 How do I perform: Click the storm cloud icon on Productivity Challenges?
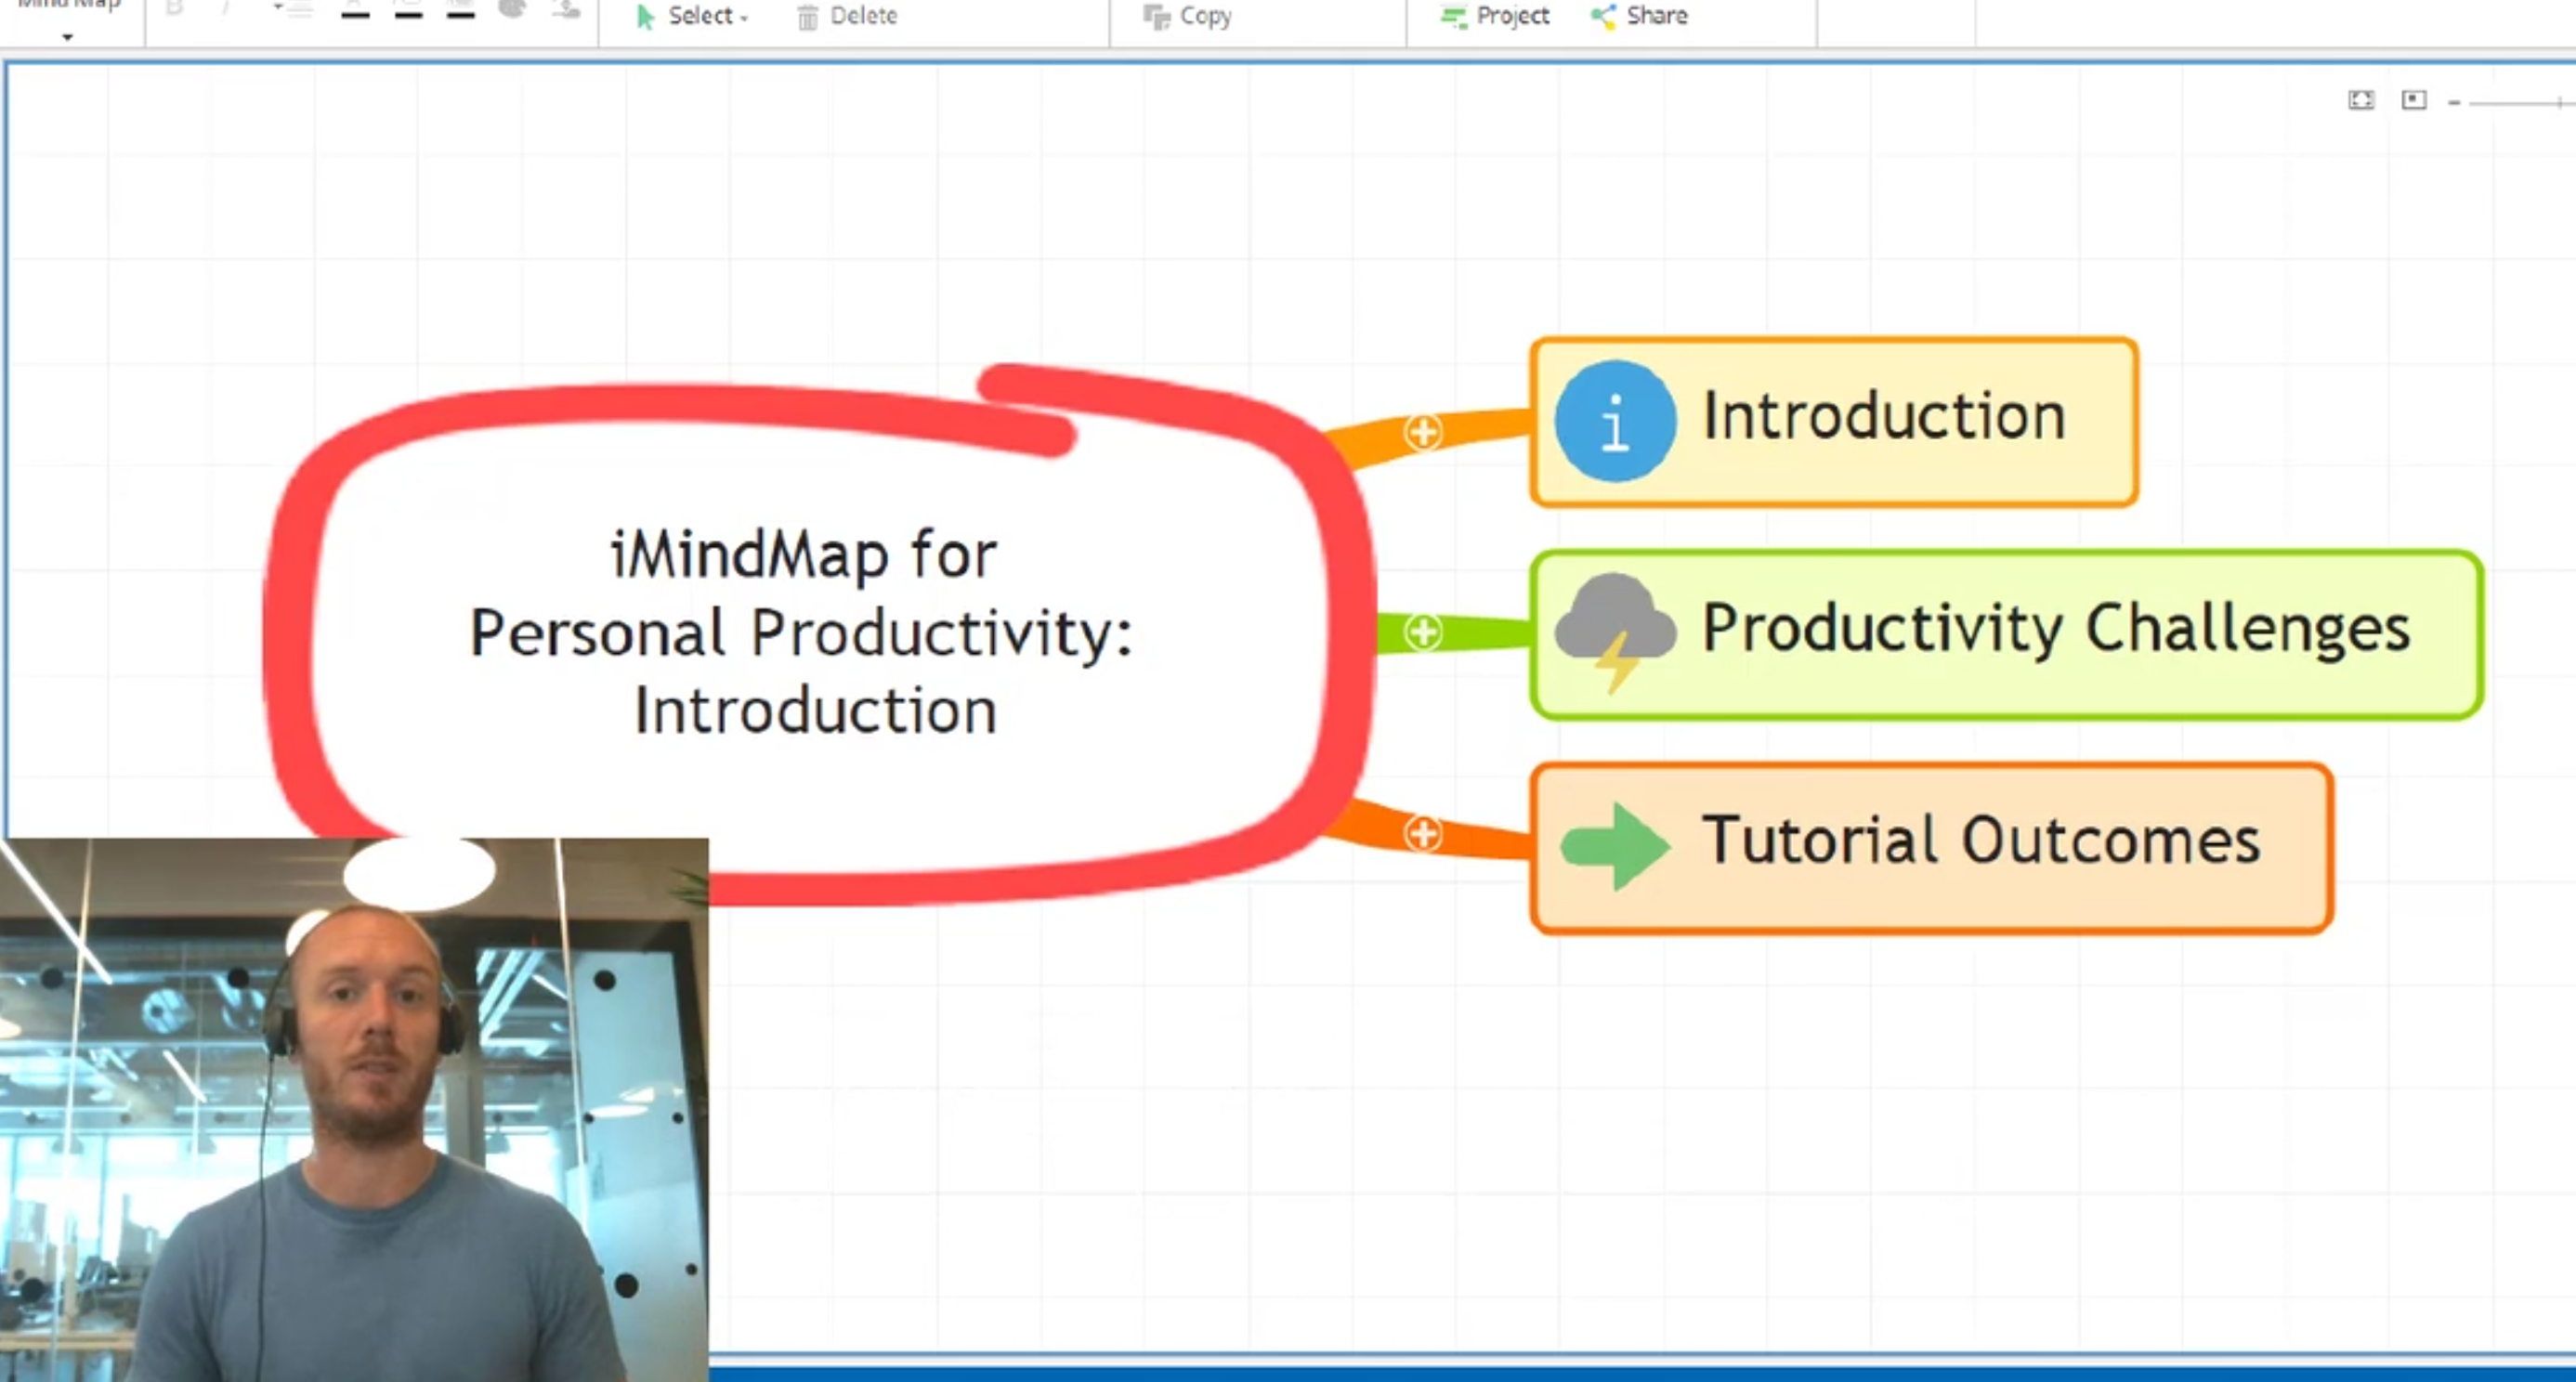pyautogui.click(x=1614, y=633)
